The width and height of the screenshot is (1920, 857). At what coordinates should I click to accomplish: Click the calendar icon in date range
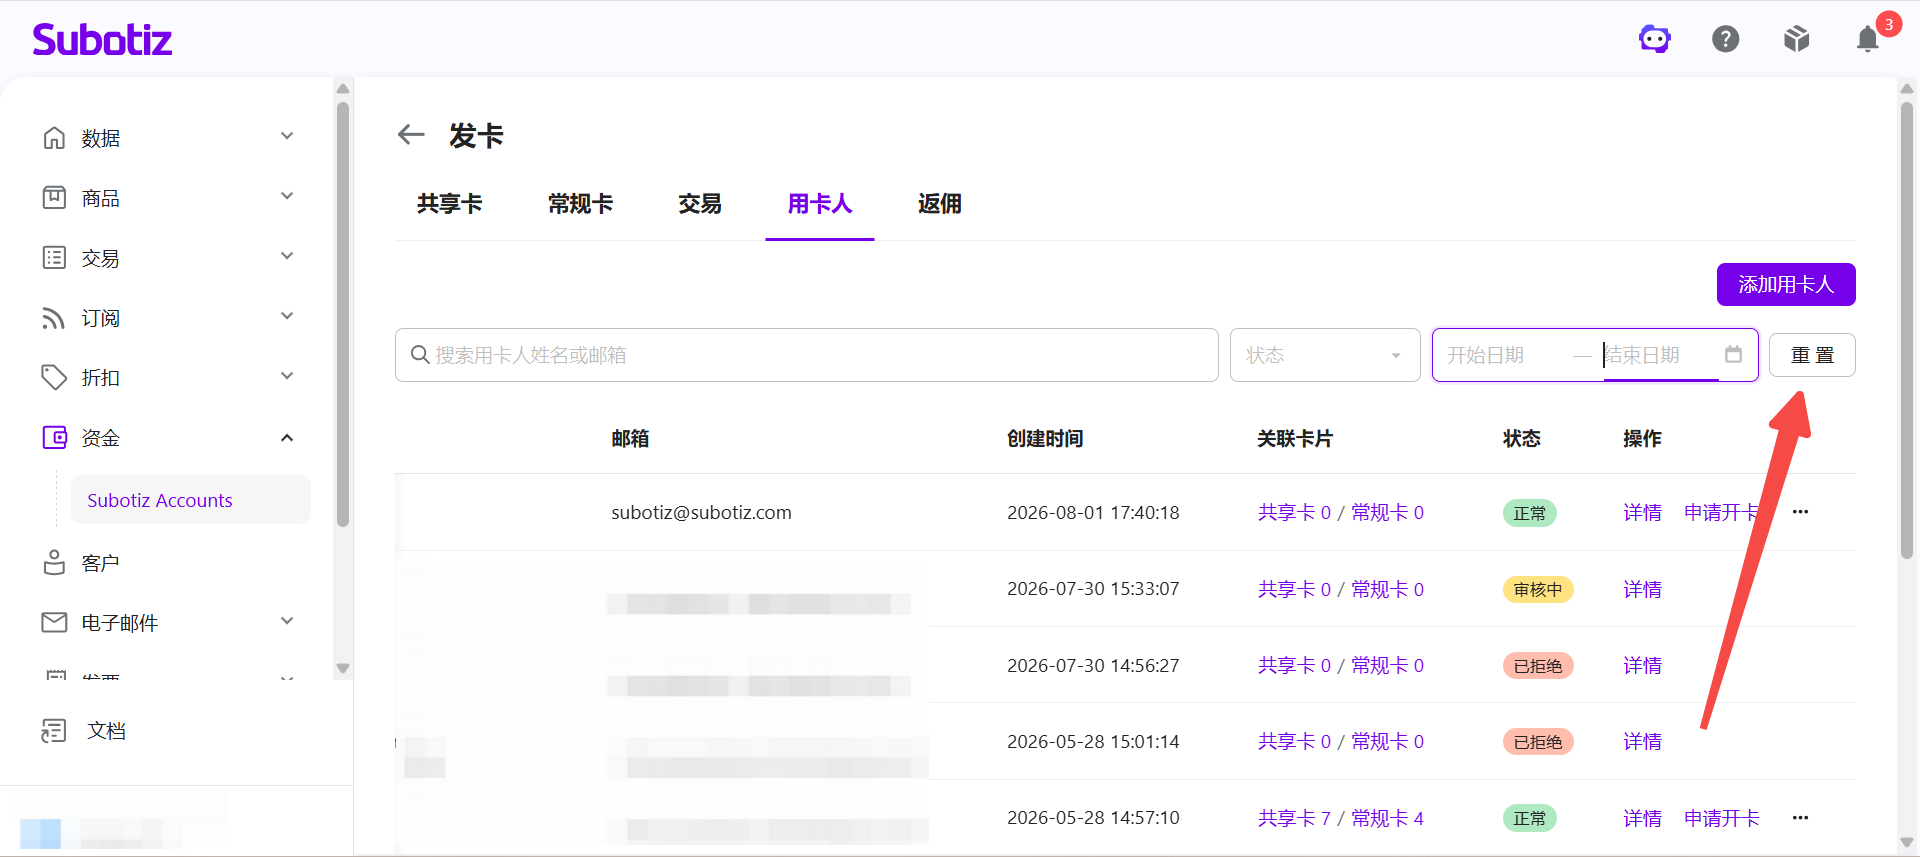[x=1733, y=354]
